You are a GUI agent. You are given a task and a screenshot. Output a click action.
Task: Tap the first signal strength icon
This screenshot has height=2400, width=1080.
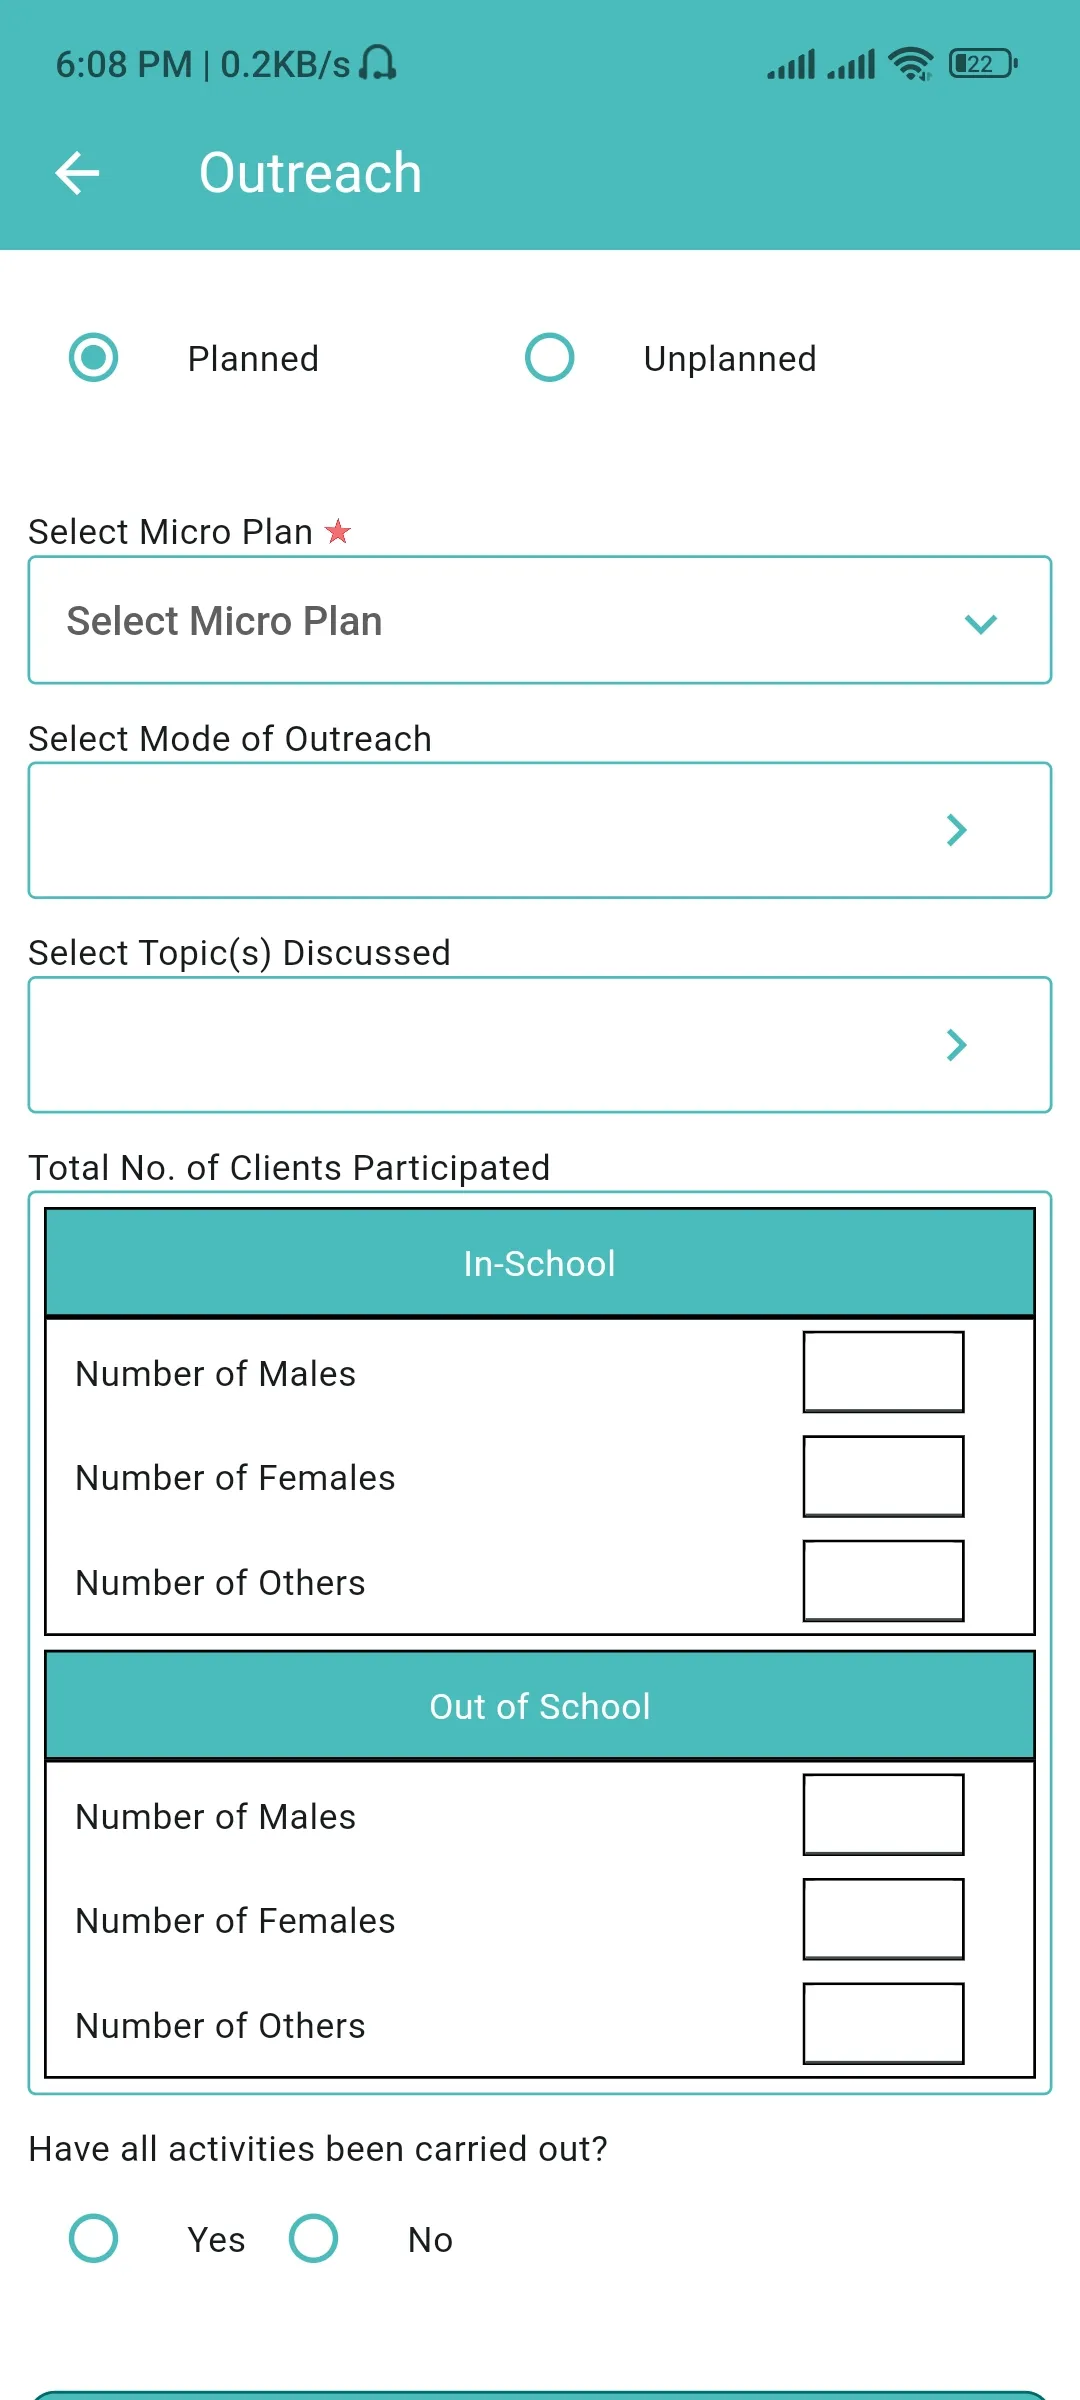791,64
